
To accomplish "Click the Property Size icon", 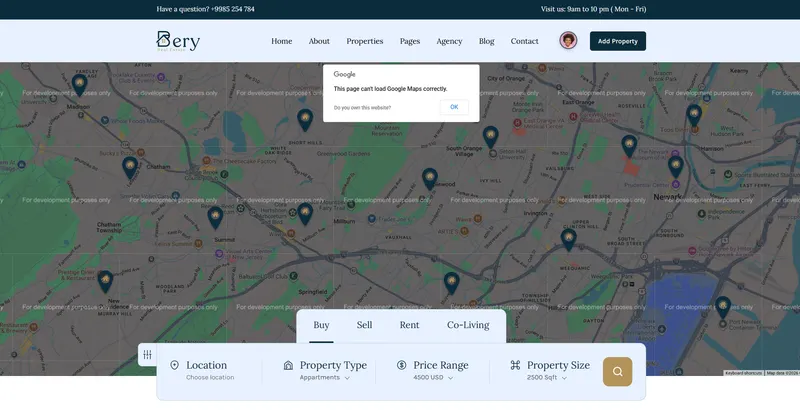I will (515, 365).
